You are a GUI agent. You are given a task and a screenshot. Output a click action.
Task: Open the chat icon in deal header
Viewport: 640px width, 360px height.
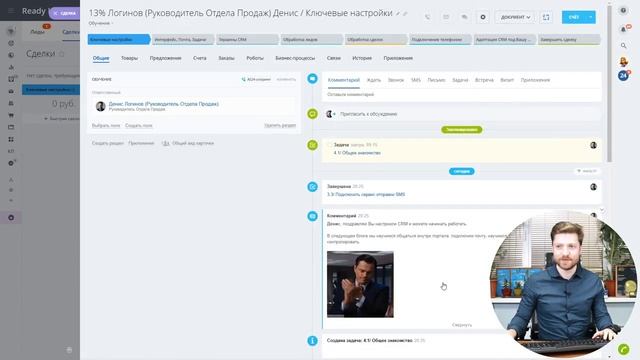[464, 17]
